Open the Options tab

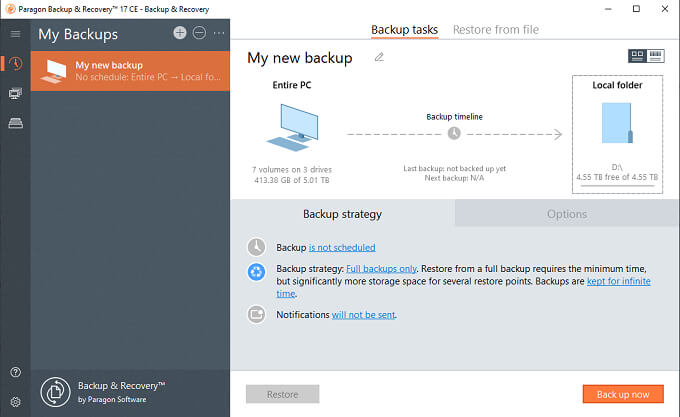click(566, 214)
